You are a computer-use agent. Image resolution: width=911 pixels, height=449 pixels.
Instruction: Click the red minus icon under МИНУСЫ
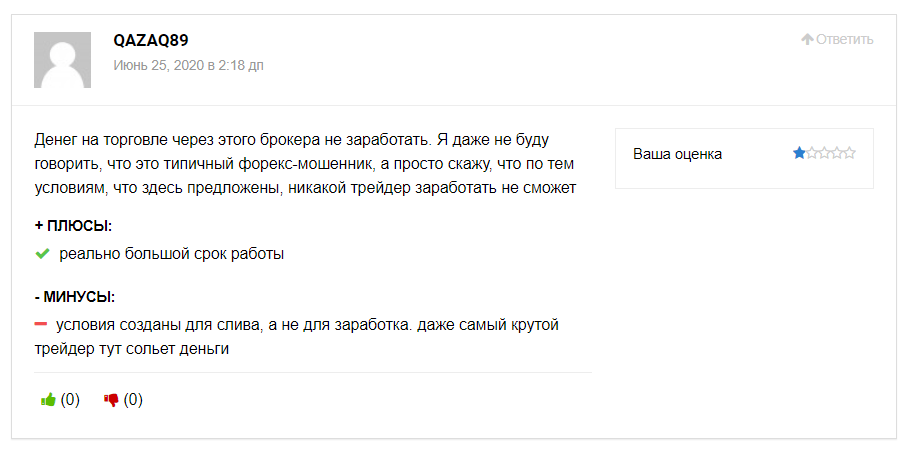(x=42, y=323)
